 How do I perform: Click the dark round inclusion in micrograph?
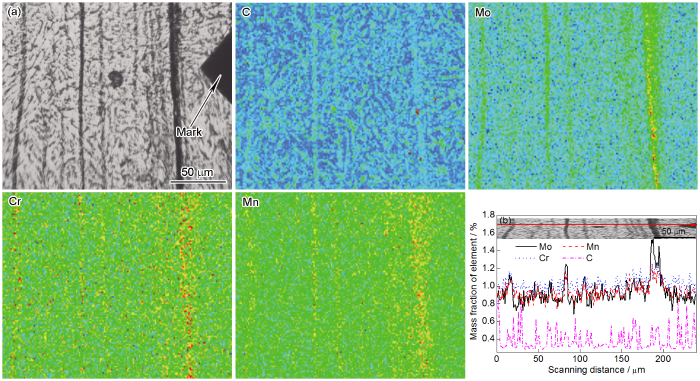coord(115,79)
